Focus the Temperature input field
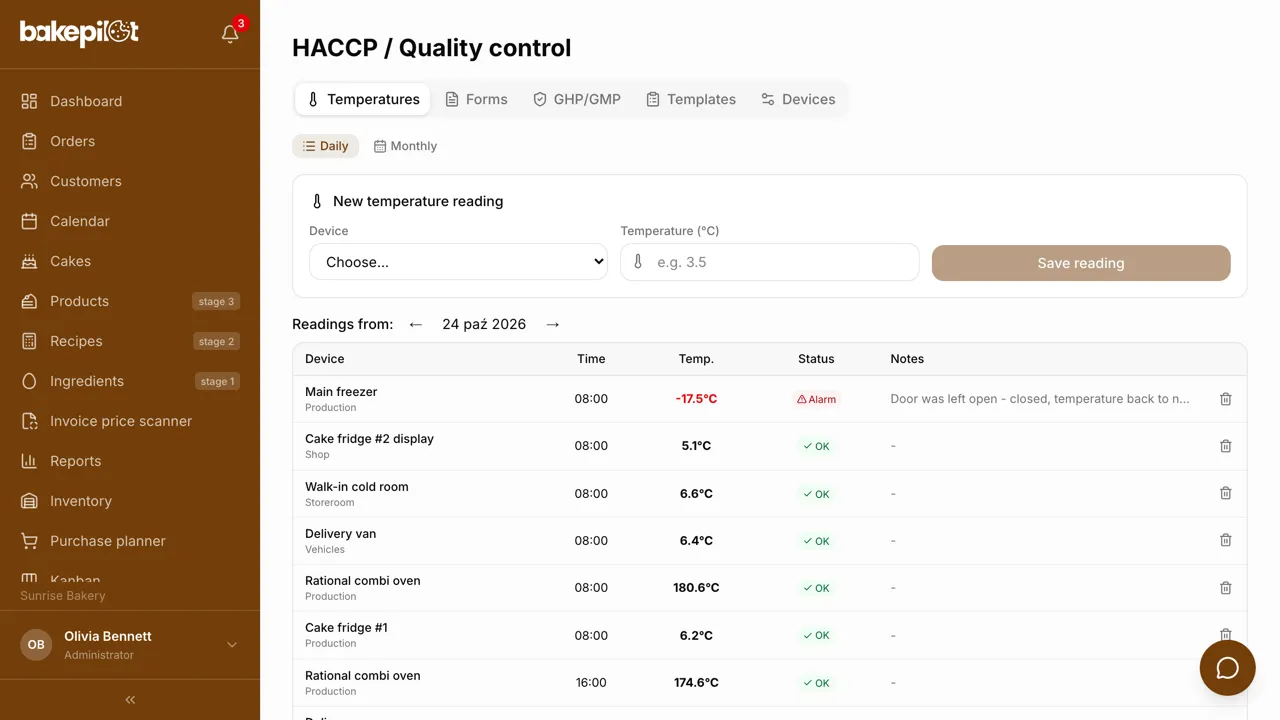This screenshot has height=720, width=1280. [x=770, y=262]
